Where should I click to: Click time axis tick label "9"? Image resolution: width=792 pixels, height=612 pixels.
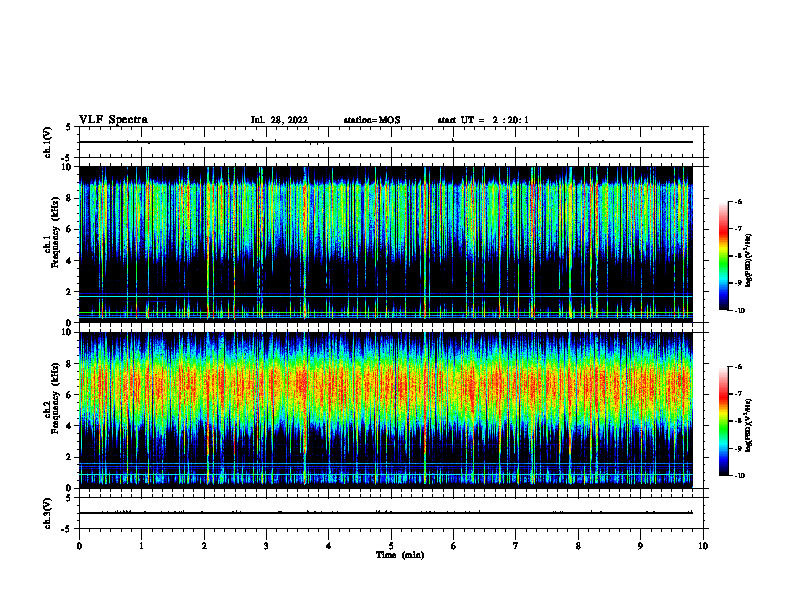pyautogui.click(x=640, y=546)
